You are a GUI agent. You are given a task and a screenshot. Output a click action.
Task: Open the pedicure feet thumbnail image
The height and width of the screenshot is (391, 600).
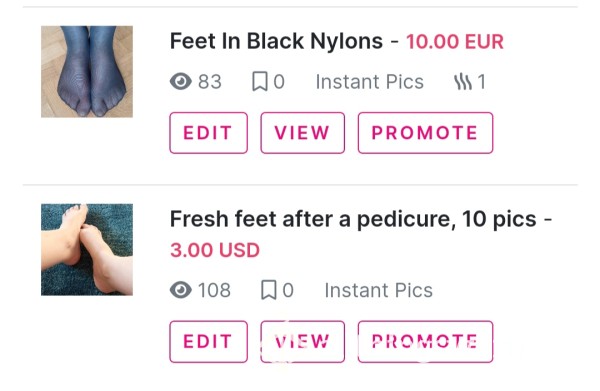(87, 249)
